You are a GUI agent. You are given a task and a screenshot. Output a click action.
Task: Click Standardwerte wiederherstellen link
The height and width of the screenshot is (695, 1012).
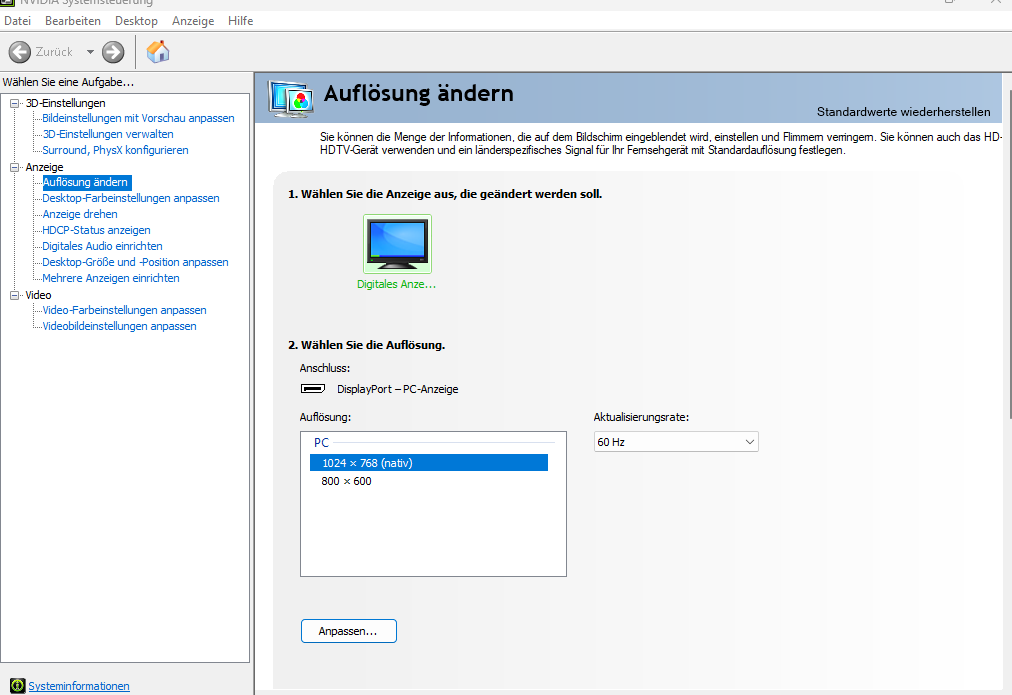pos(904,112)
